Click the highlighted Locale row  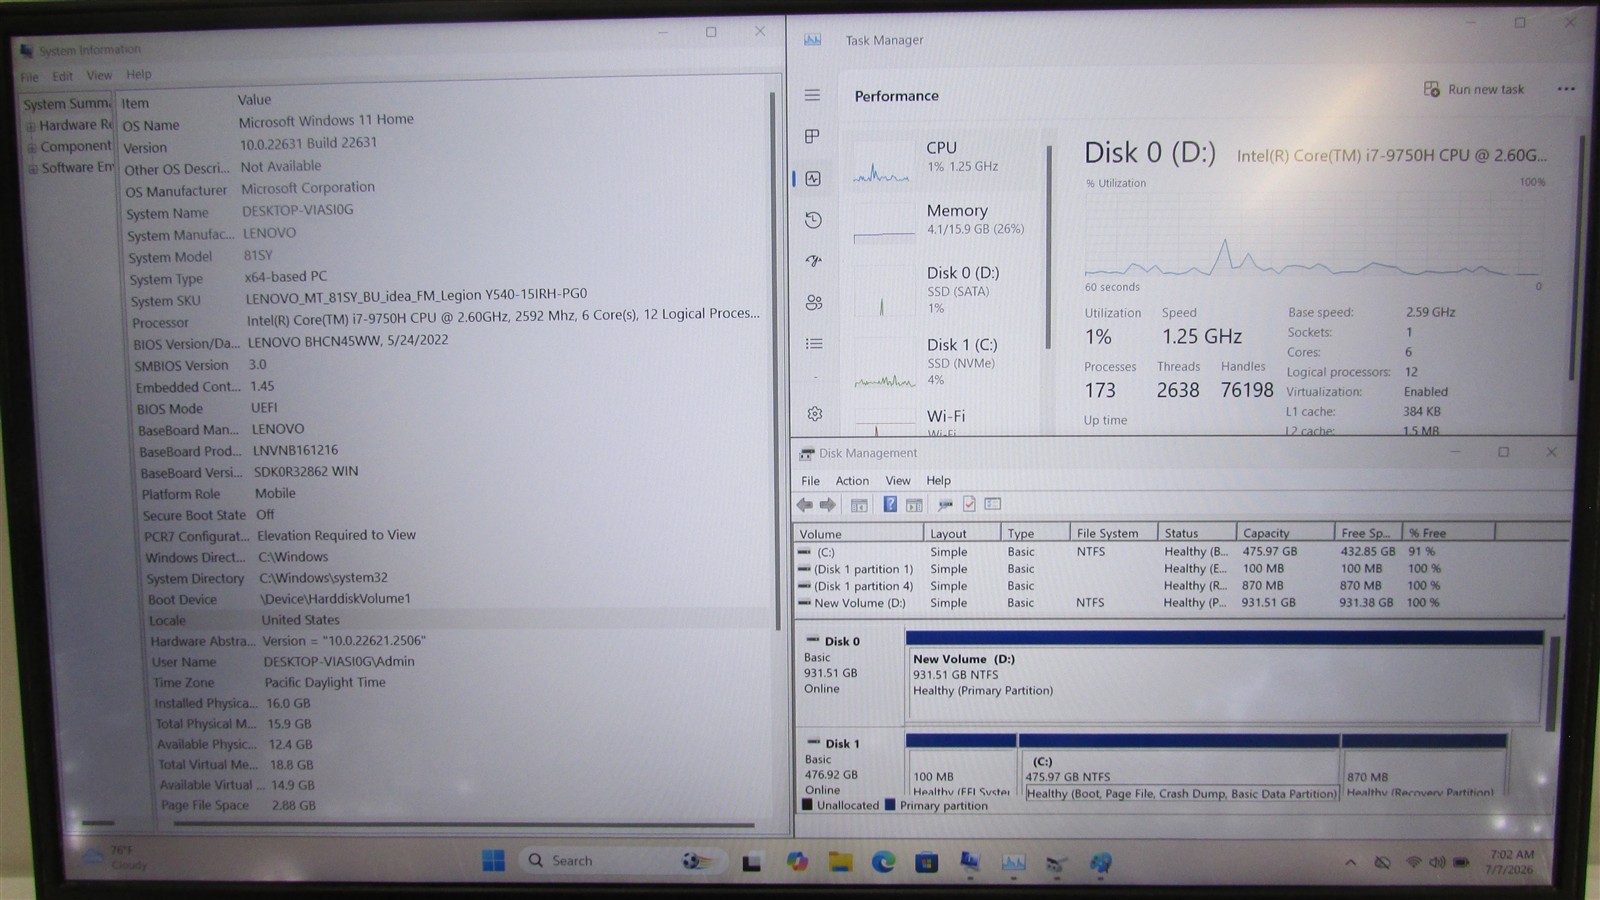click(460, 620)
